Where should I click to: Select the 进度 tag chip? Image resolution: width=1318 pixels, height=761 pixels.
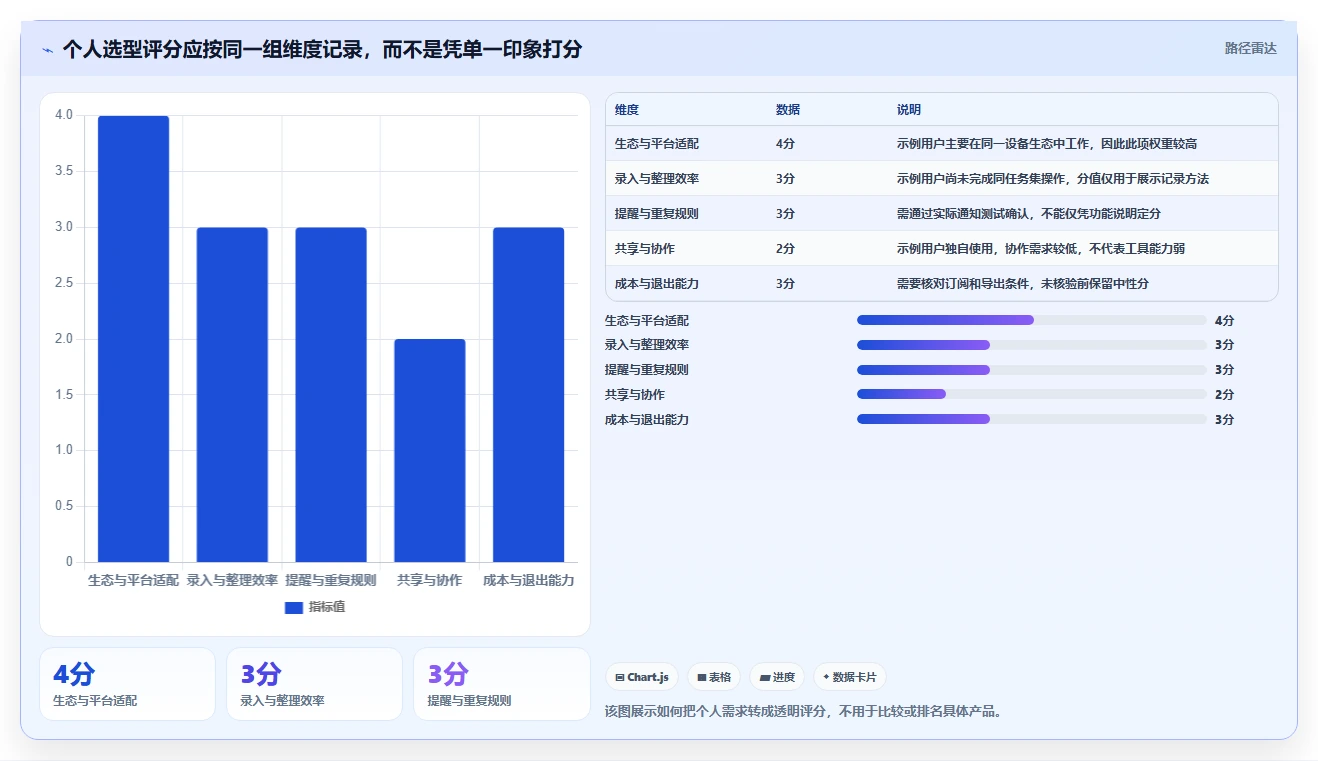pos(777,677)
